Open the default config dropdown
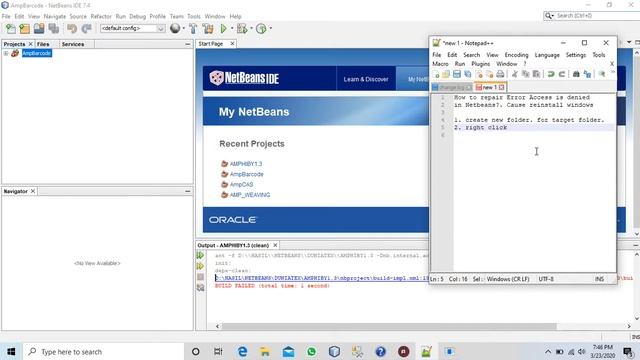Viewport: 640px width, 360px height. tap(161, 29)
